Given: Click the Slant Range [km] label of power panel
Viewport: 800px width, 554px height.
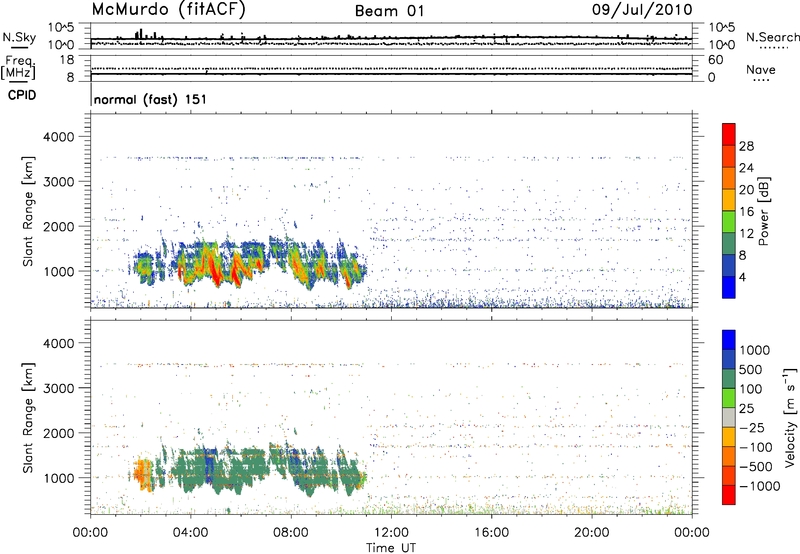Looking at the screenshot, I should tap(28, 211).
